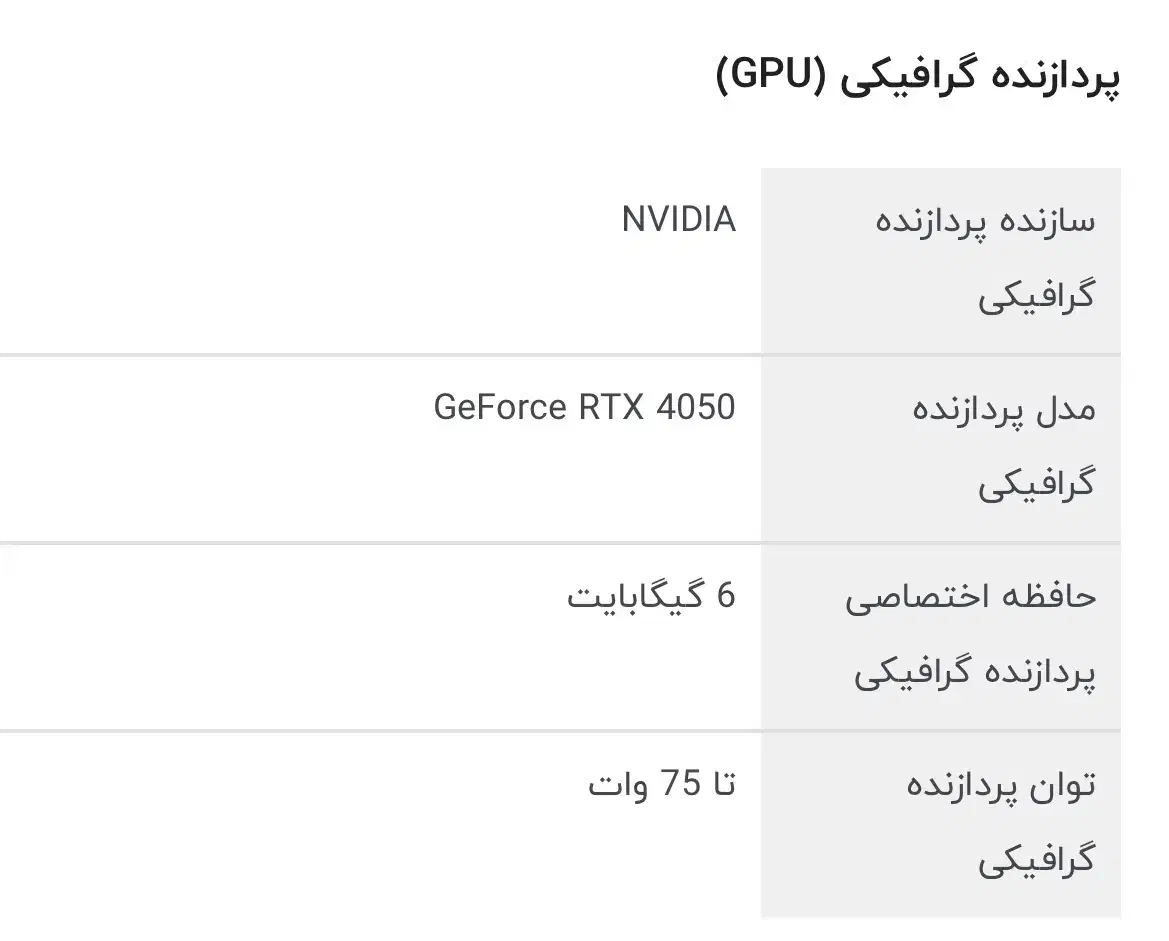Click گرافیکی below توان پردازنده label

[x=1036, y=860]
